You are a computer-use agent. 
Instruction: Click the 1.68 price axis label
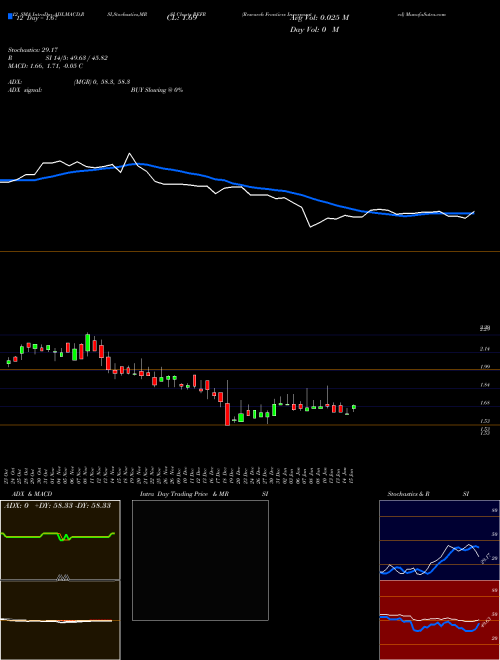485,403
